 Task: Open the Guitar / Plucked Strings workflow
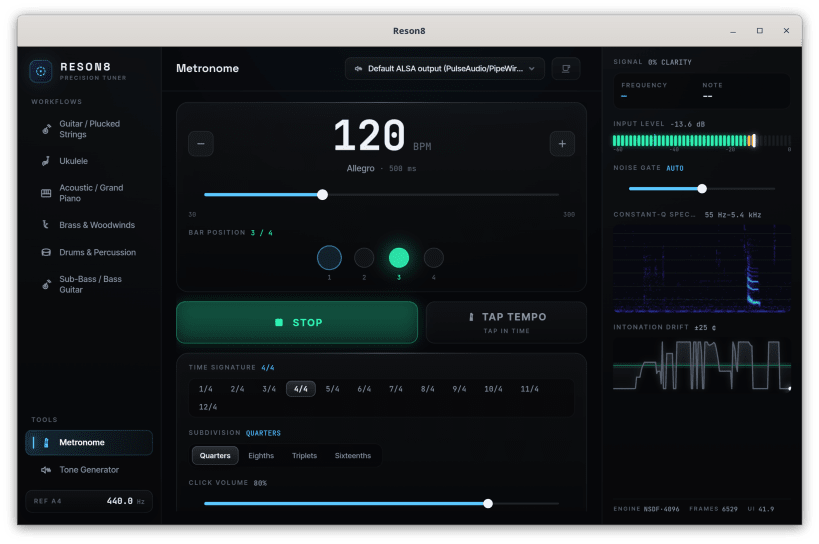tap(89, 129)
